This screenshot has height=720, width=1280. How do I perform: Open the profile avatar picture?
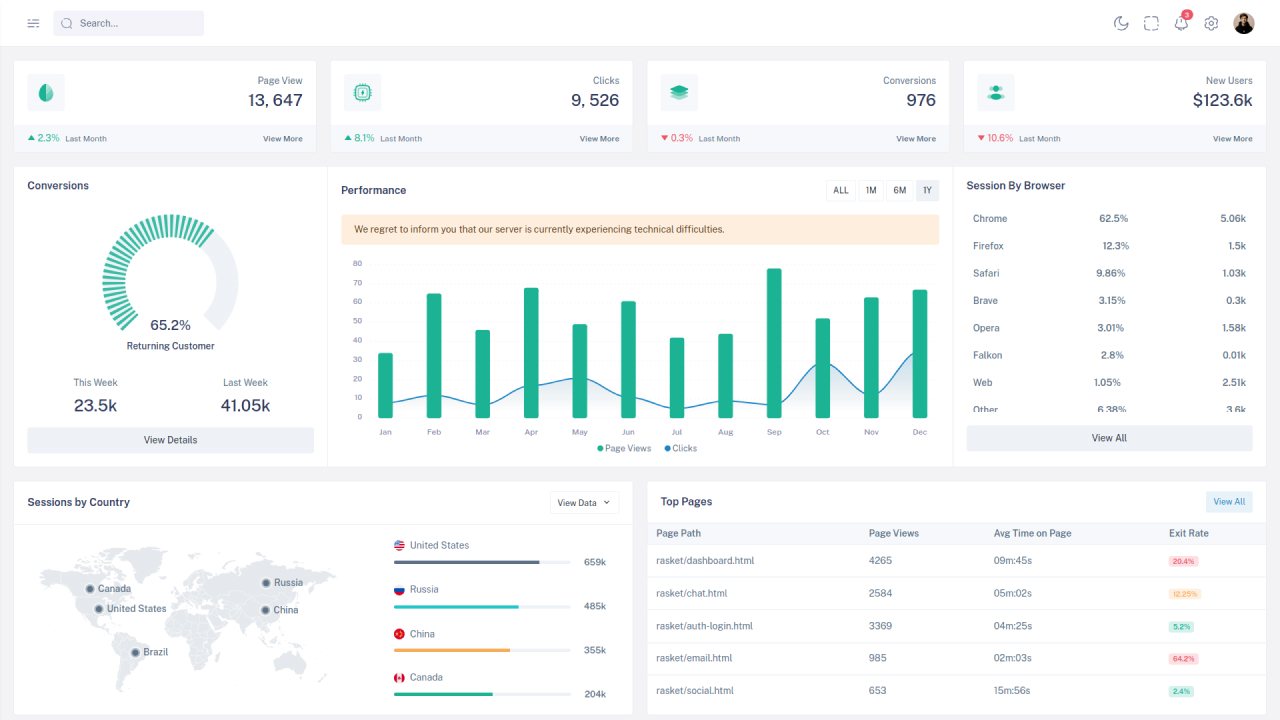click(1245, 22)
